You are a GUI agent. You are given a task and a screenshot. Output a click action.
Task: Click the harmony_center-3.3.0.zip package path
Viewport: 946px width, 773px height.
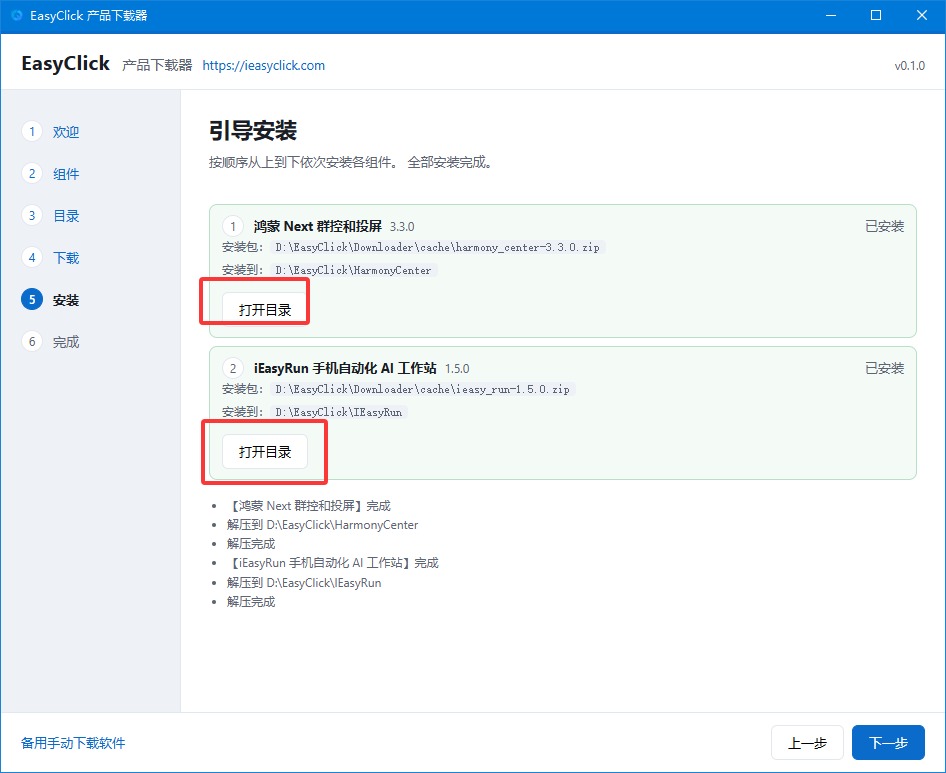tap(437, 247)
